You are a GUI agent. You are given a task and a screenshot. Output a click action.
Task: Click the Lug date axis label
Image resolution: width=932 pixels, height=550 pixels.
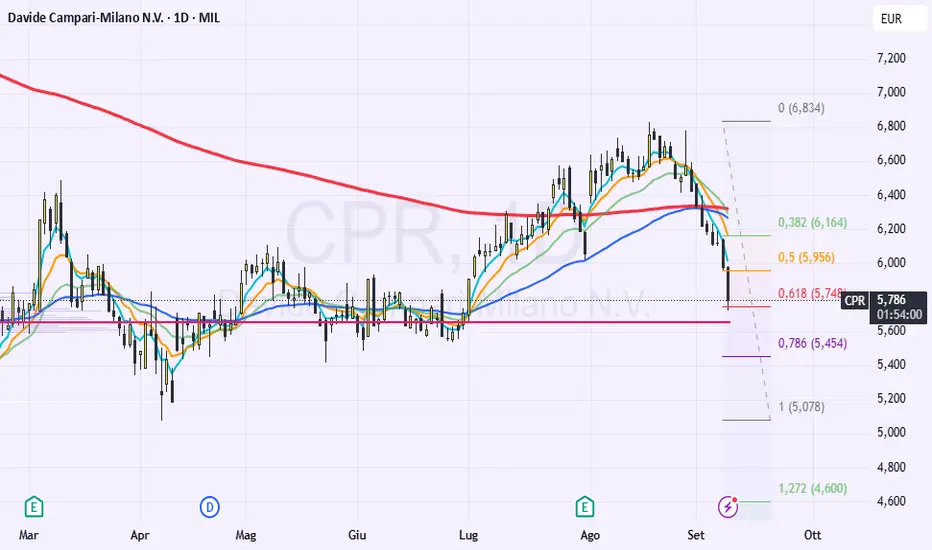pos(468,535)
